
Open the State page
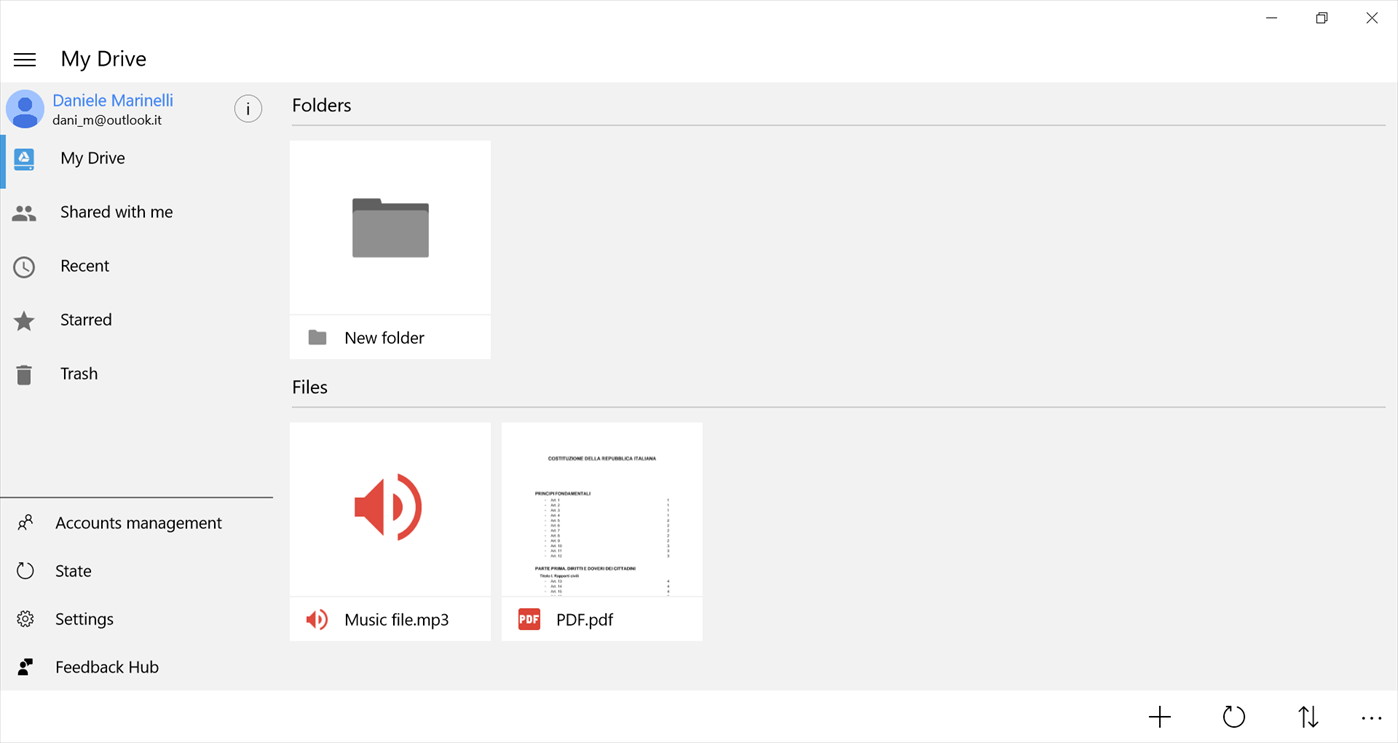(73, 571)
